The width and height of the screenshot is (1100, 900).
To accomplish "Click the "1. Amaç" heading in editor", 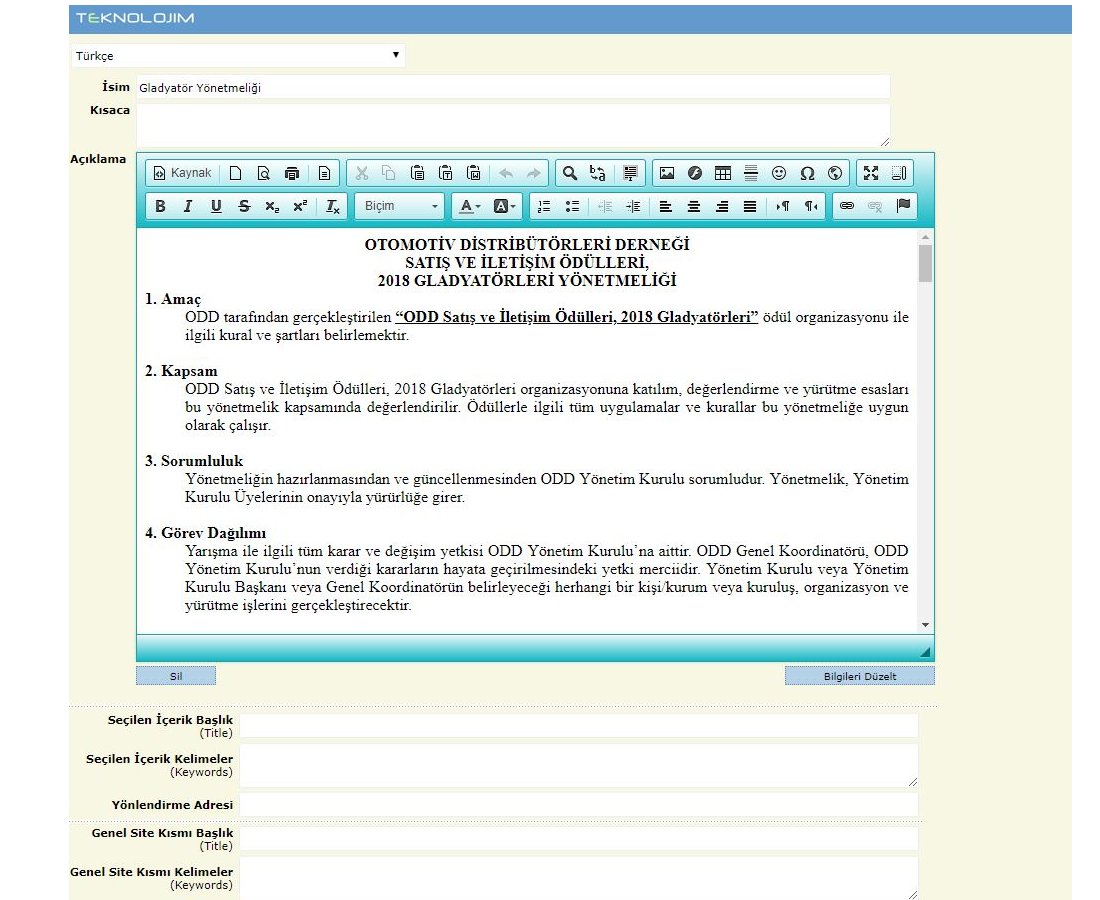I will click(x=173, y=300).
